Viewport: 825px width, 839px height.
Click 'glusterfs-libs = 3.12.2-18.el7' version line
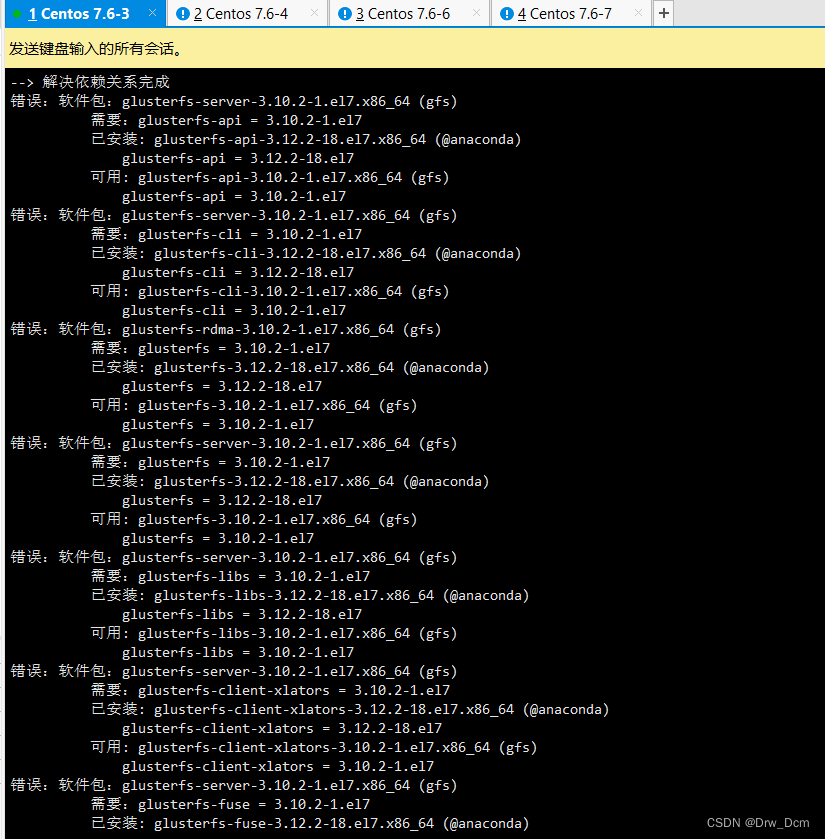(x=242, y=614)
